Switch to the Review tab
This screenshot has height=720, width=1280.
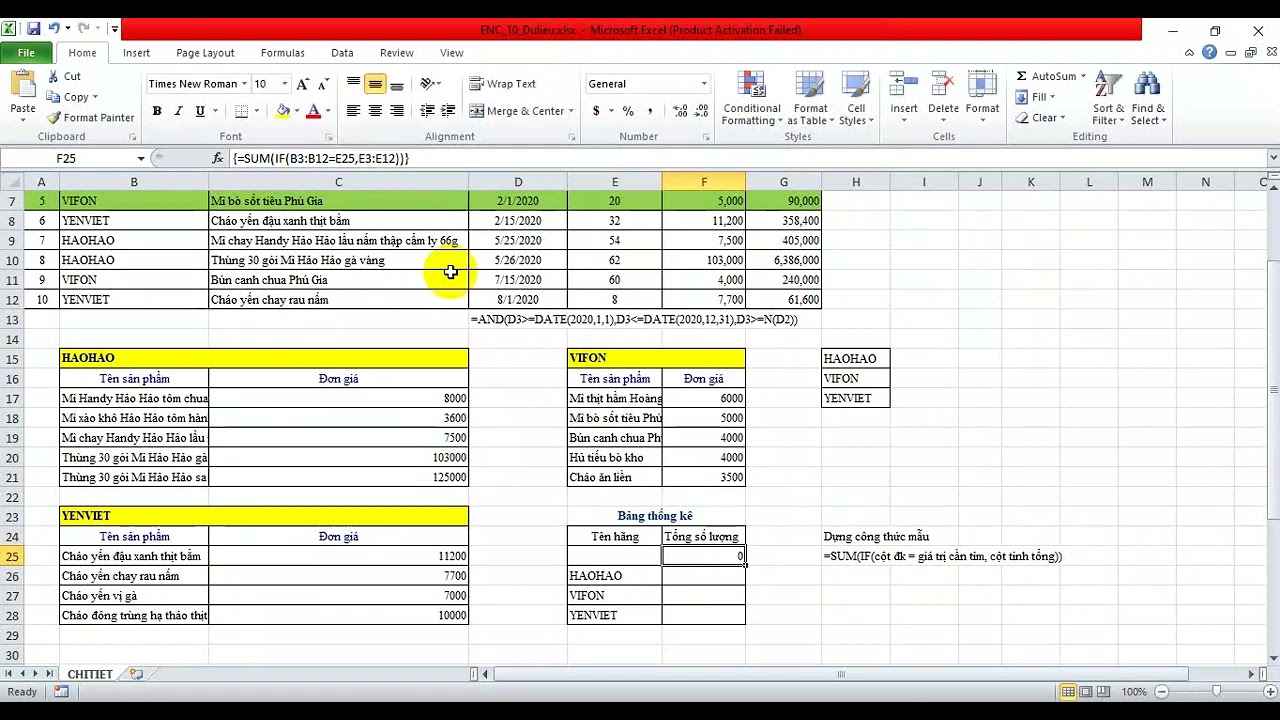(397, 53)
